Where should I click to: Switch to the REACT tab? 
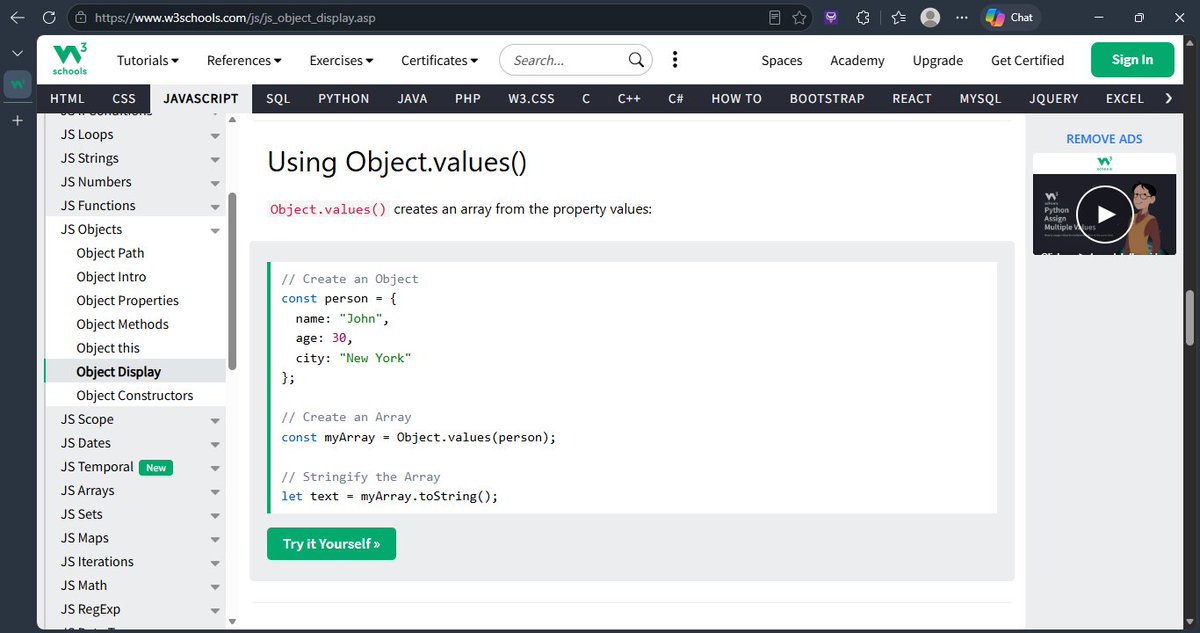(x=911, y=98)
